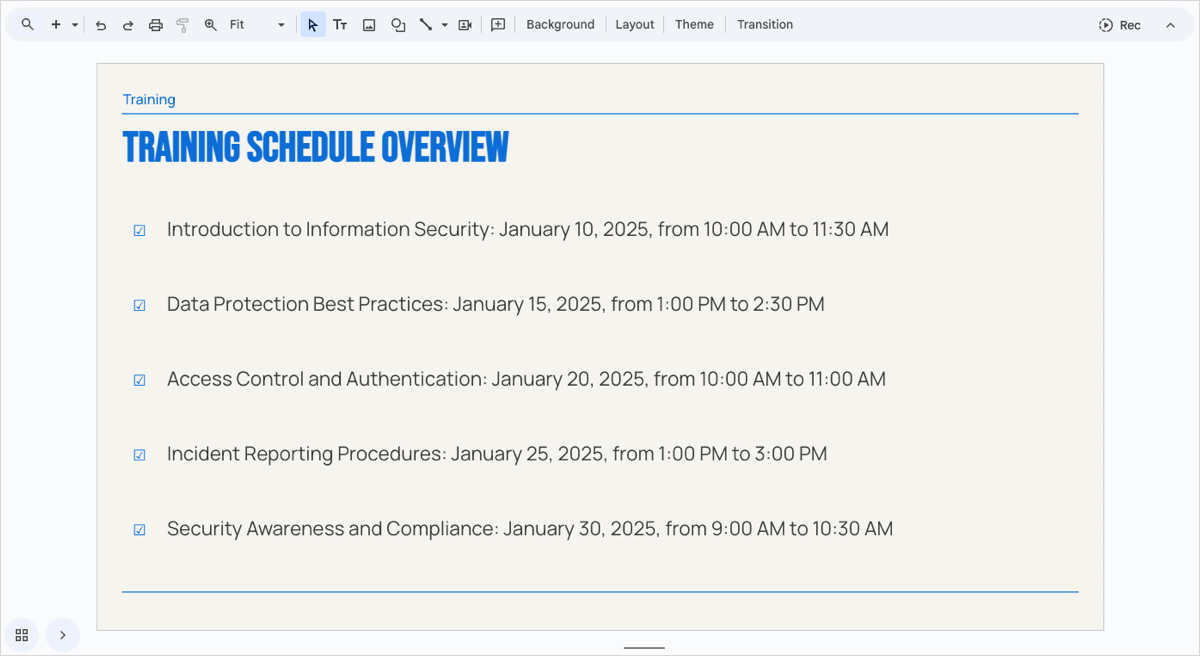1200x656 pixels.
Task: Open the Fit zoom level dropdown
Action: tap(257, 25)
